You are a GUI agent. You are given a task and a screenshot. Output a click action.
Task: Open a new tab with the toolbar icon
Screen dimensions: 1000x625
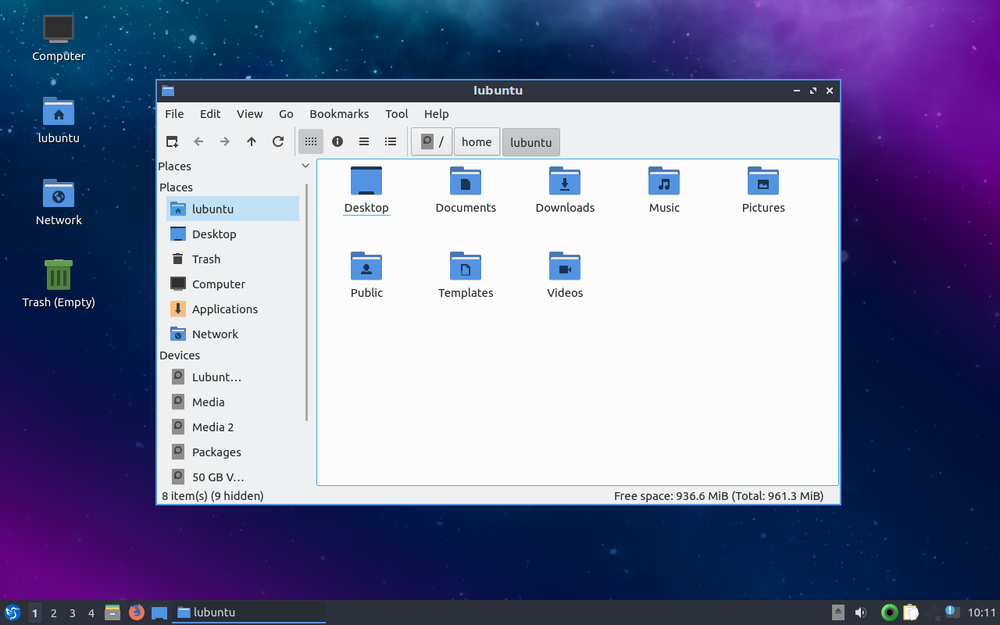tap(171, 141)
